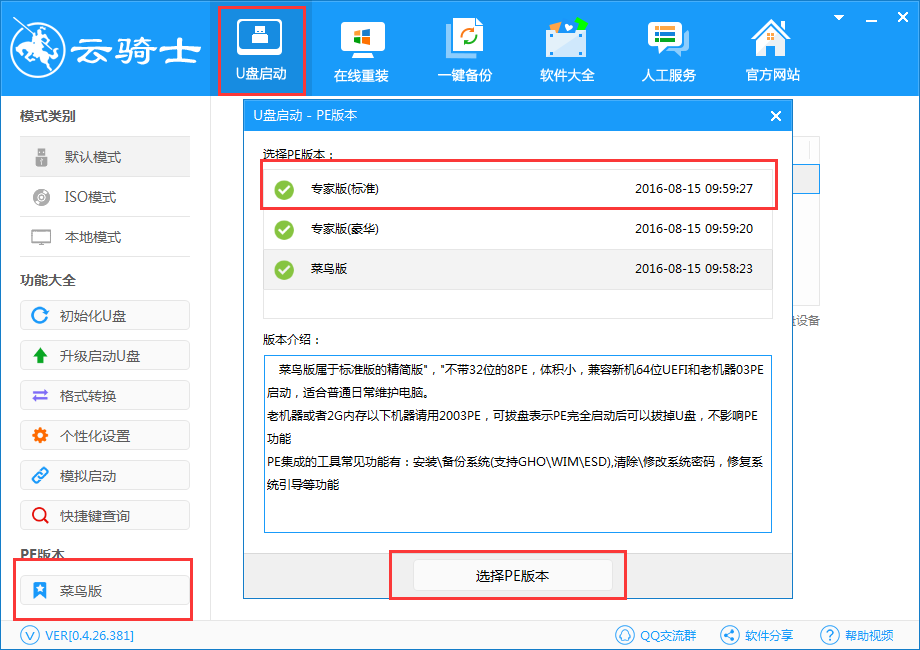Visit 官方网站 home icon
The height and width of the screenshot is (650, 920).
pyautogui.click(x=772, y=50)
